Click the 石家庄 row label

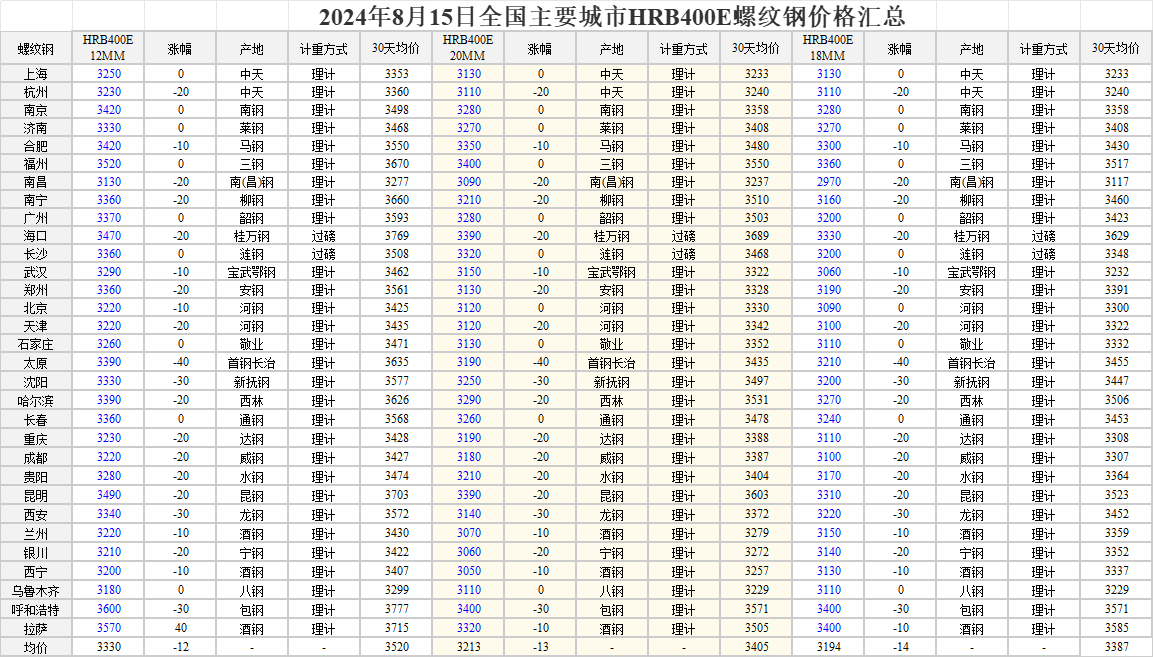click(x=36, y=344)
